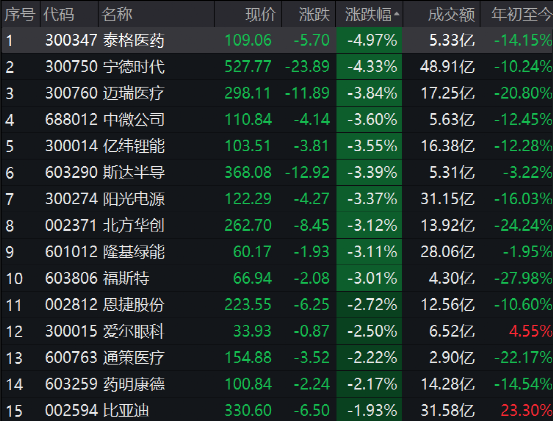Open 北方华创 stock details
553x421 pixels.
tap(277, 225)
